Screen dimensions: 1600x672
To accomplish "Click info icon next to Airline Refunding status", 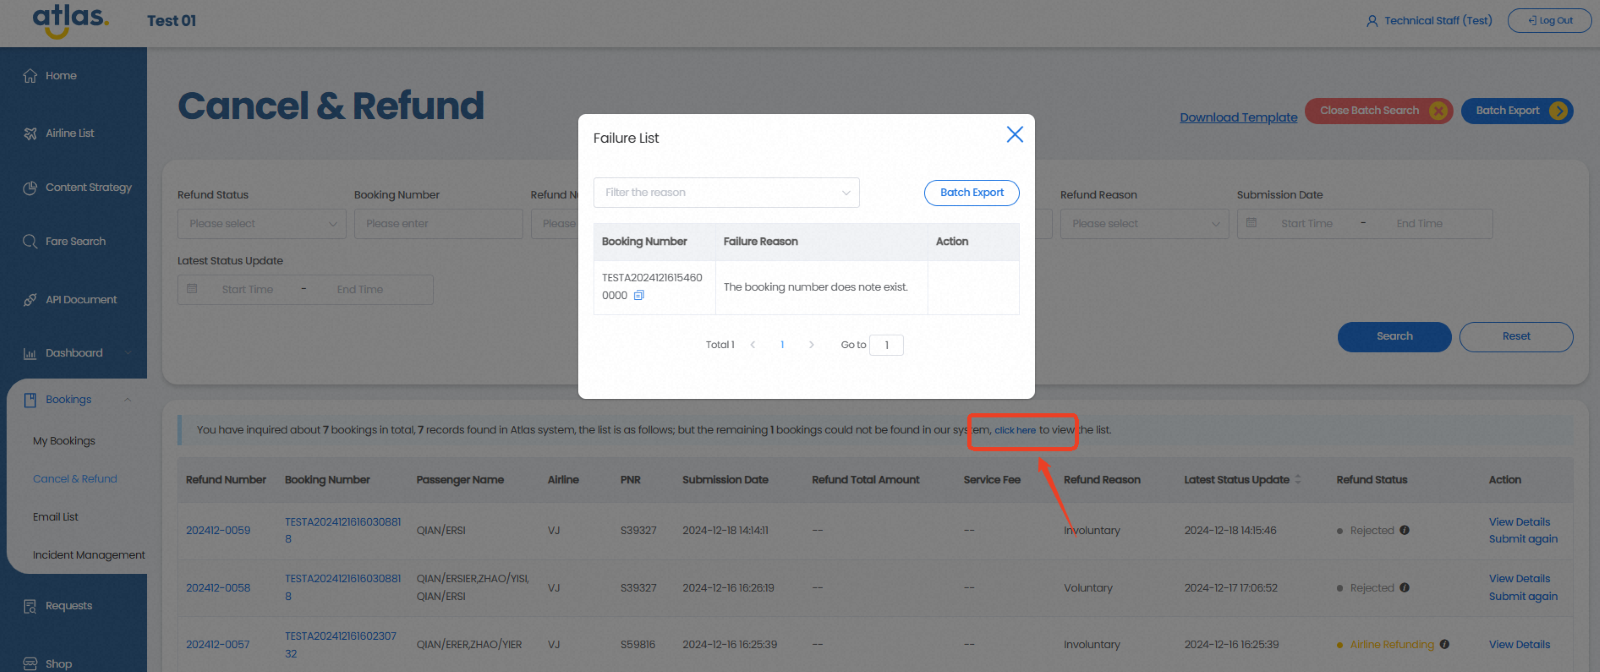I will click(1444, 644).
